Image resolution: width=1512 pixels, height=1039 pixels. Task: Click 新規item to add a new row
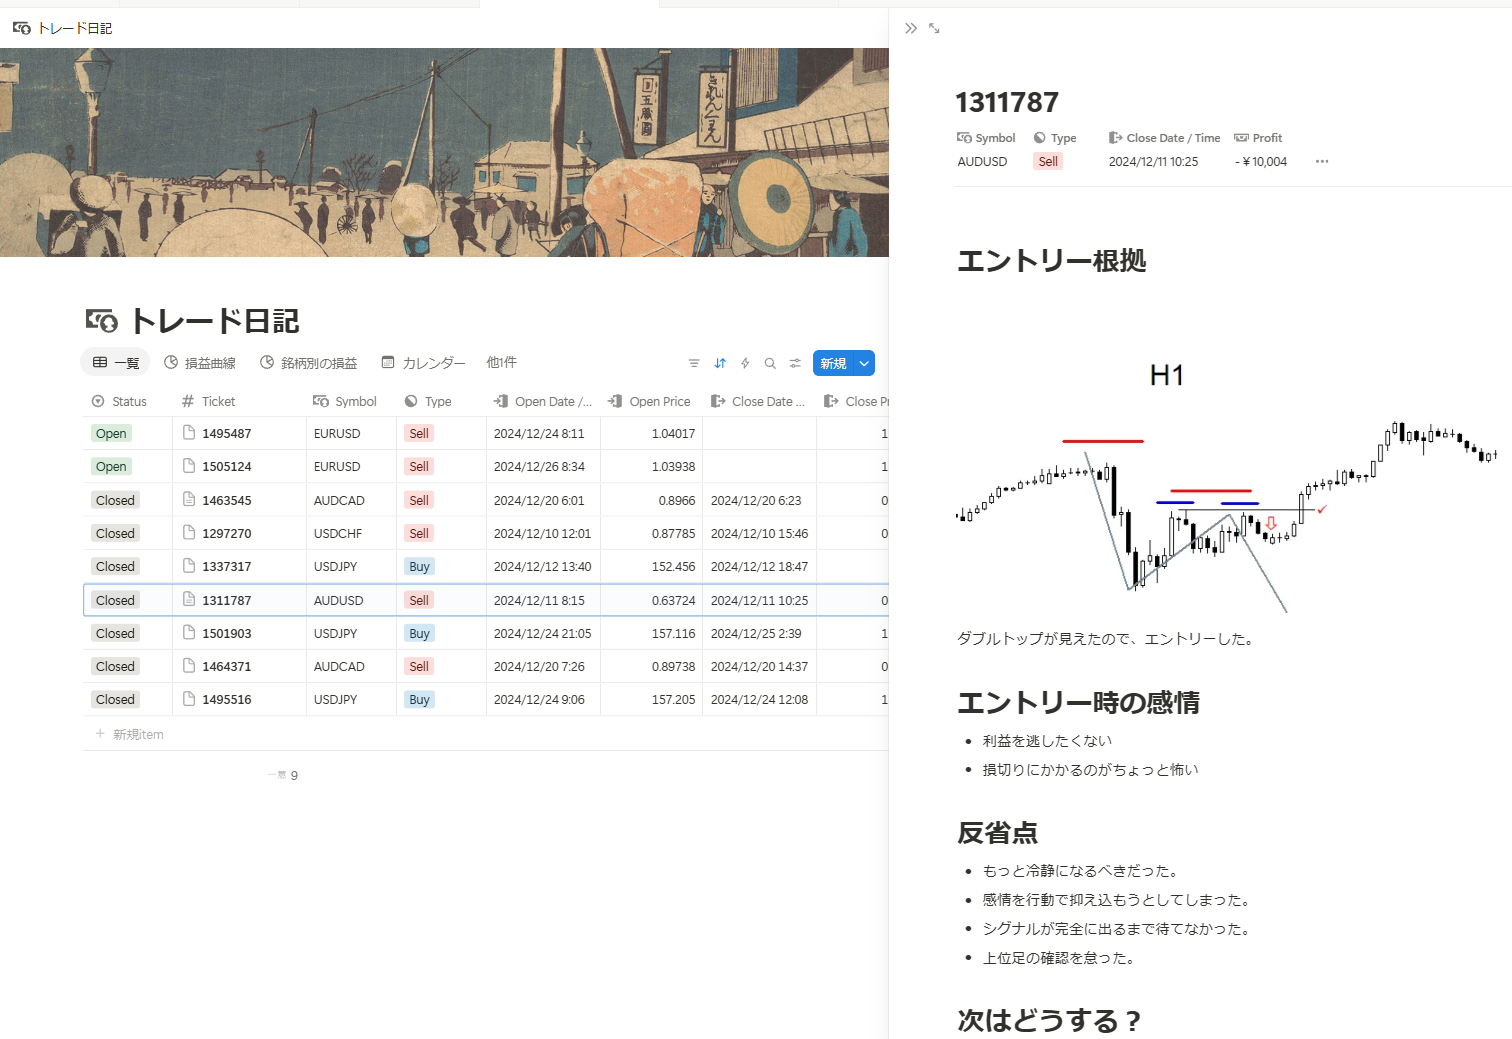coord(136,734)
